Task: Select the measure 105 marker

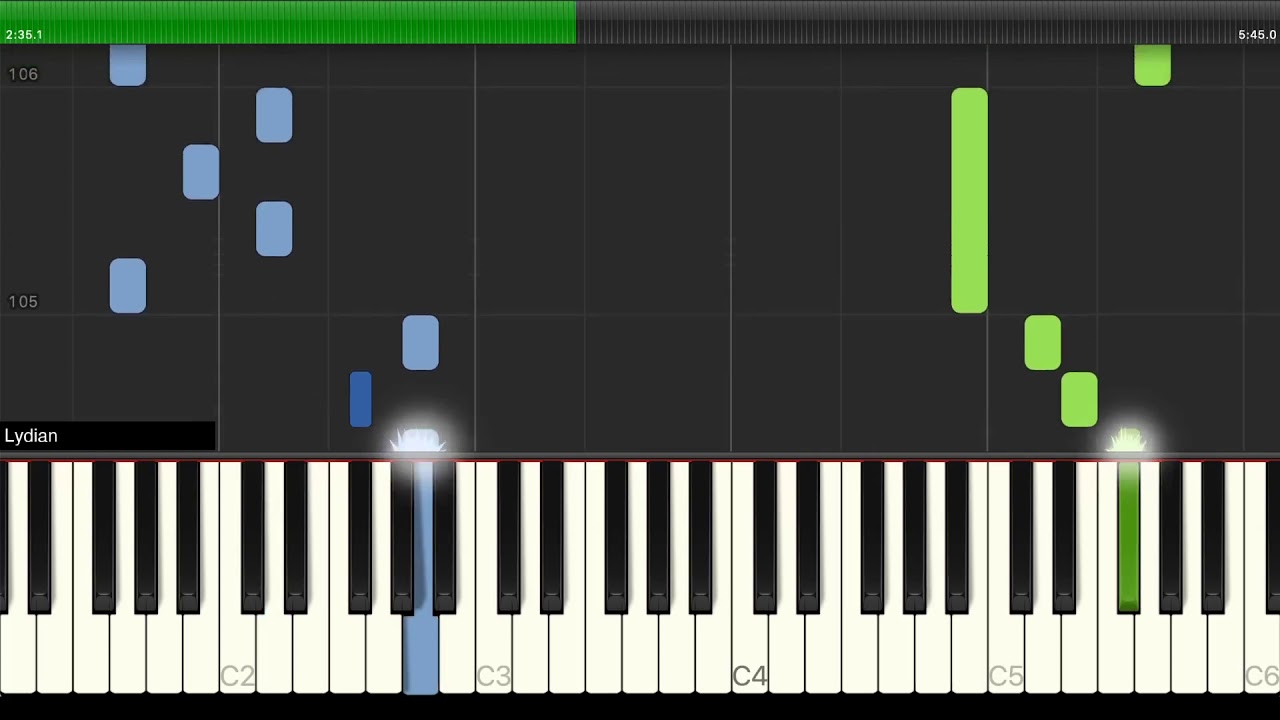Action: [x=23, y=302]
